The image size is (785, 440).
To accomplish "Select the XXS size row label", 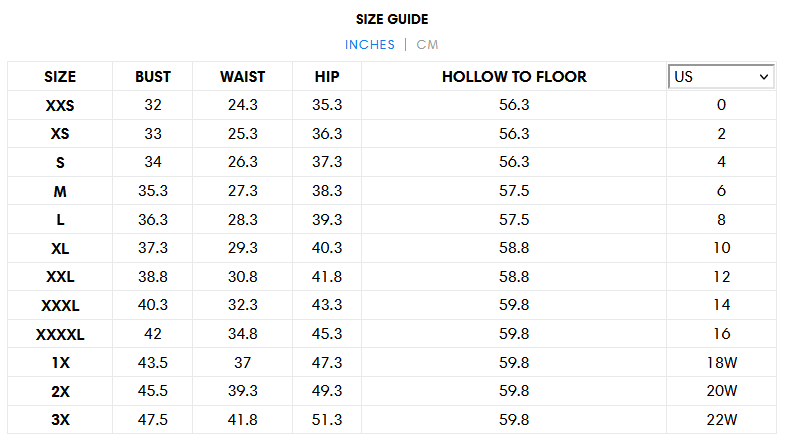I will coord(60,106).
